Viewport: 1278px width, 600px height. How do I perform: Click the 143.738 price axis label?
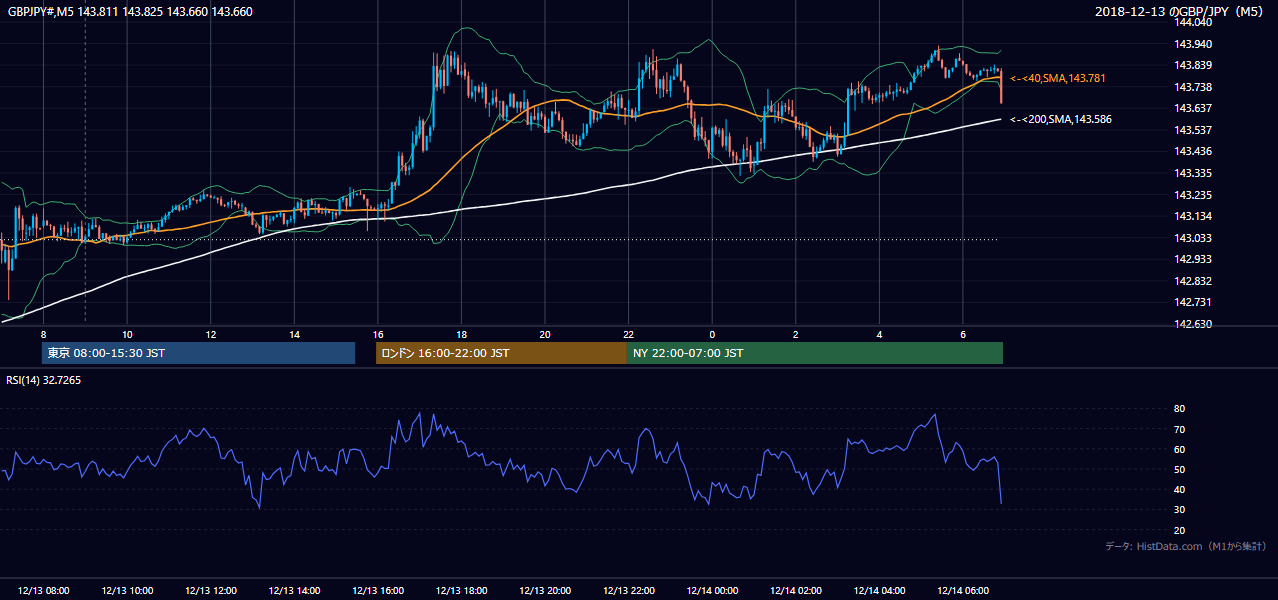point(1193,87)
